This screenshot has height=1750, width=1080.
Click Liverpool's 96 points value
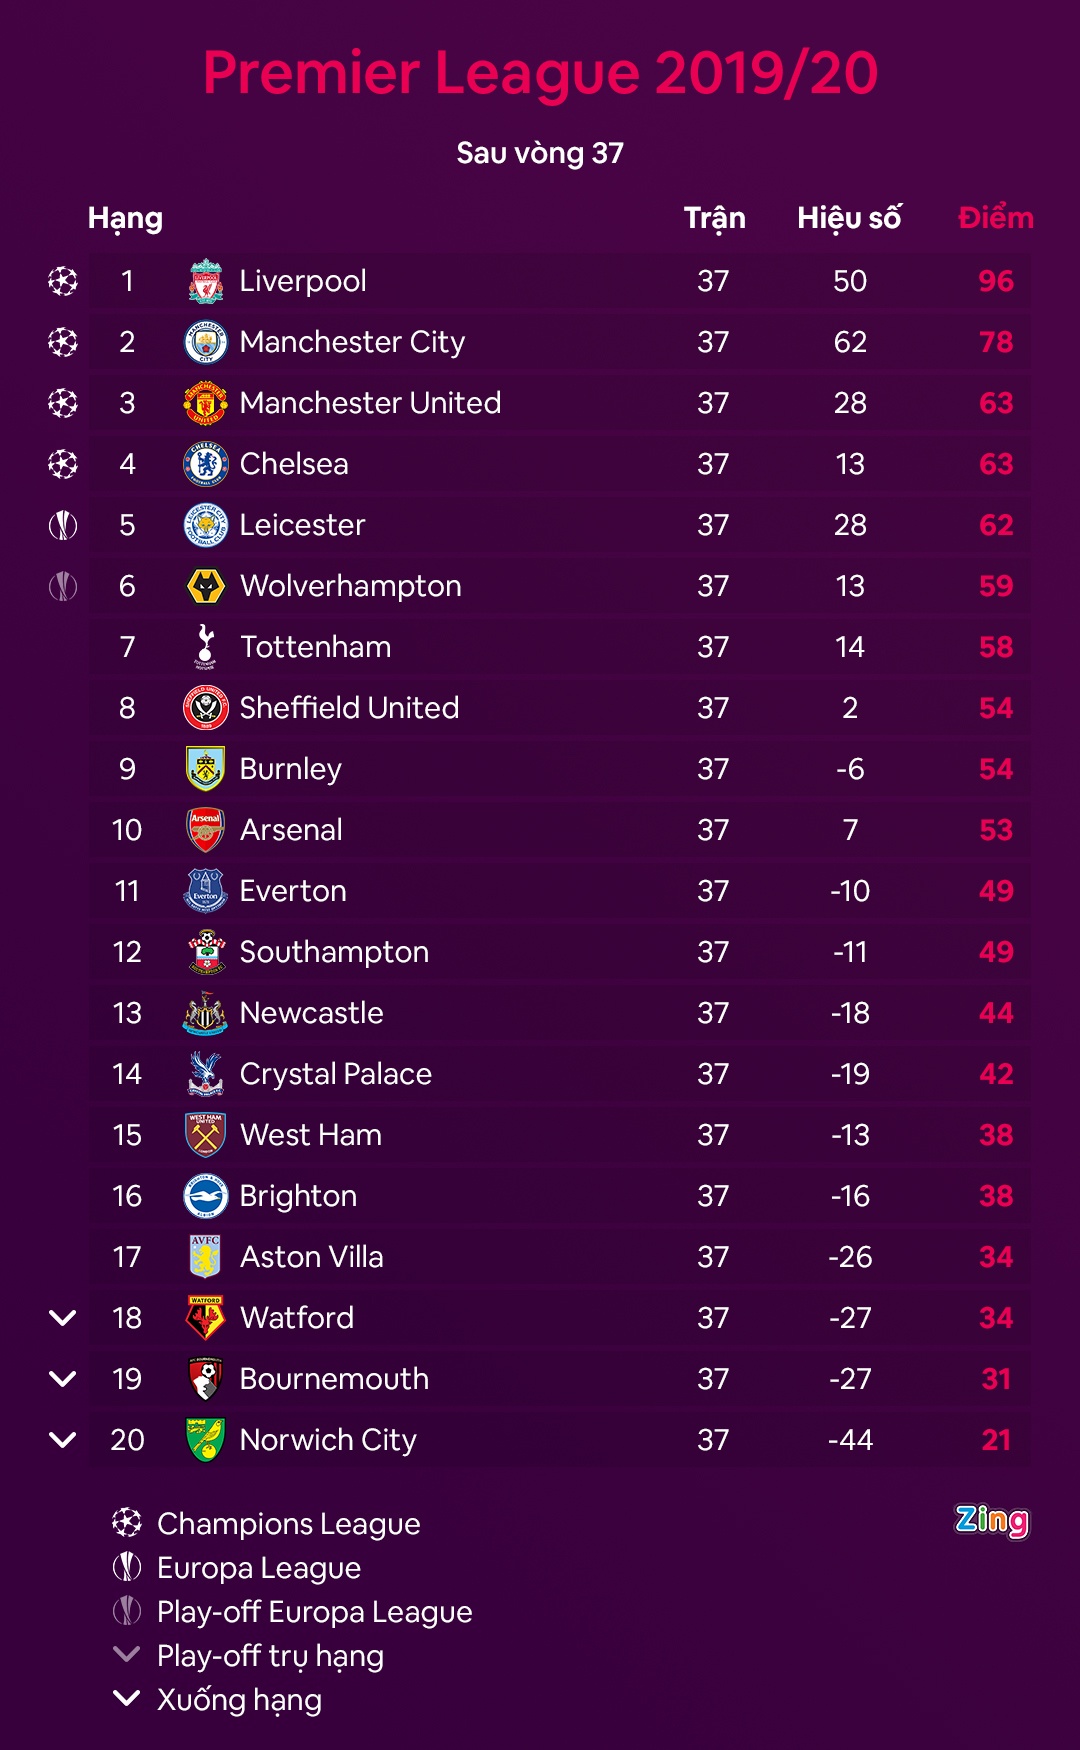click(x=996, y=281)
